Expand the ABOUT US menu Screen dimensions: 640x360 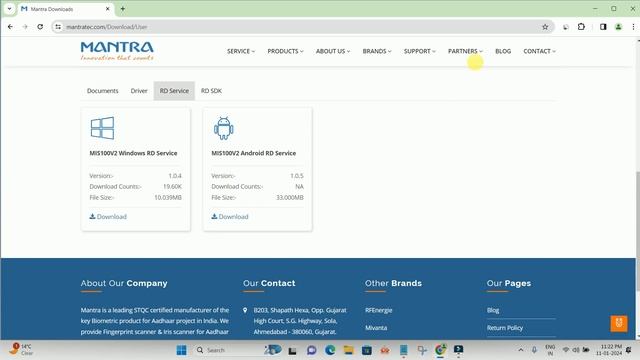[x=333, y=51]
